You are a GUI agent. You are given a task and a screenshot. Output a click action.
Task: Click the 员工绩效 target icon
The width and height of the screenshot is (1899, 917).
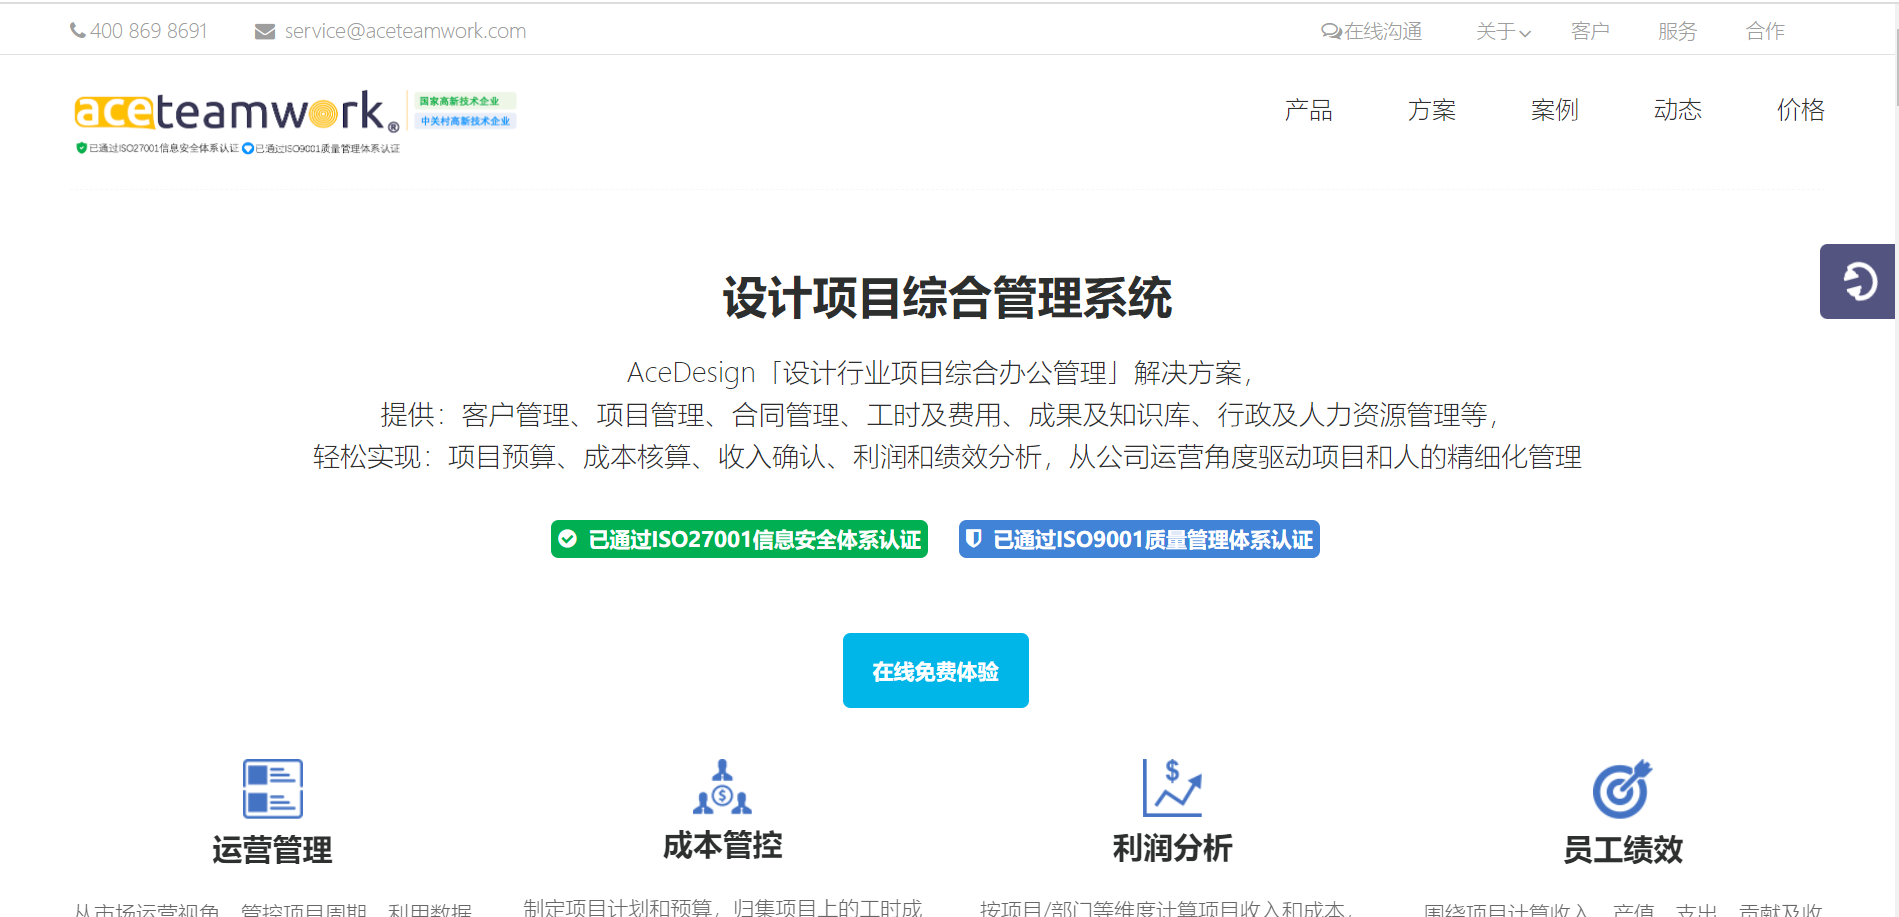pyautogui.click(x=1622, y=789)
